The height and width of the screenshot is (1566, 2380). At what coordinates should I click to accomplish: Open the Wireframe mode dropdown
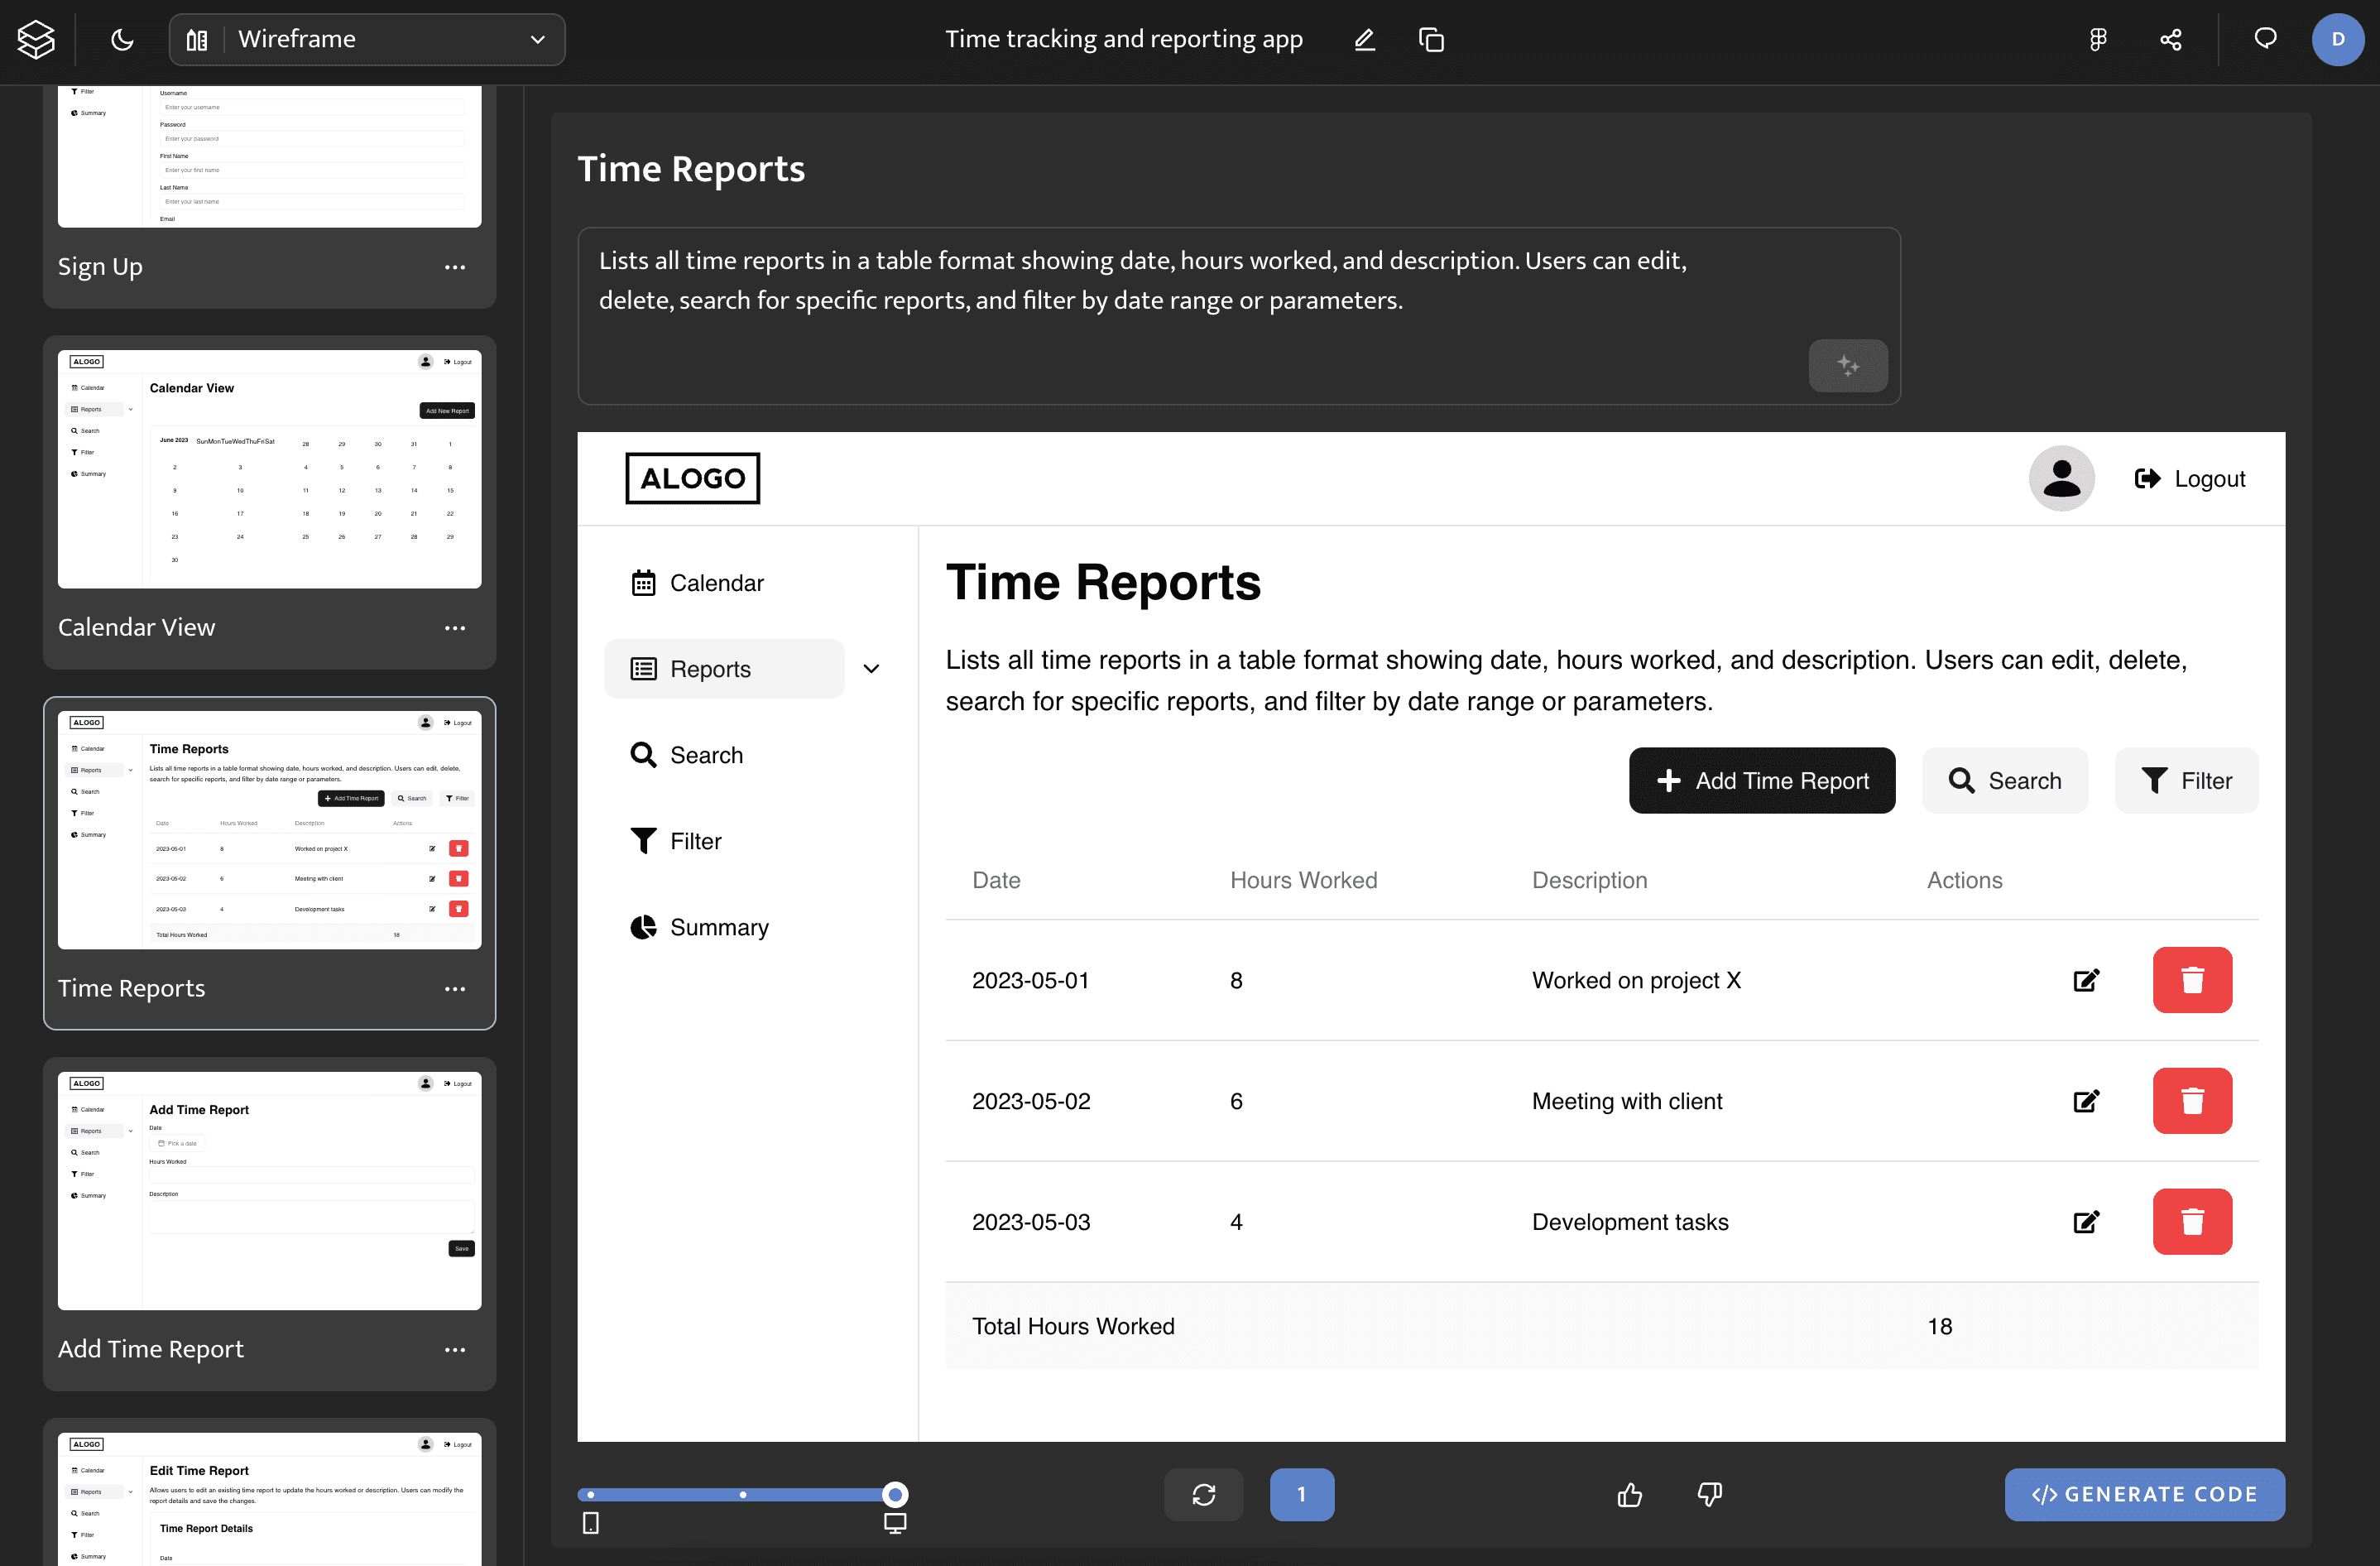tap(367, 39)
